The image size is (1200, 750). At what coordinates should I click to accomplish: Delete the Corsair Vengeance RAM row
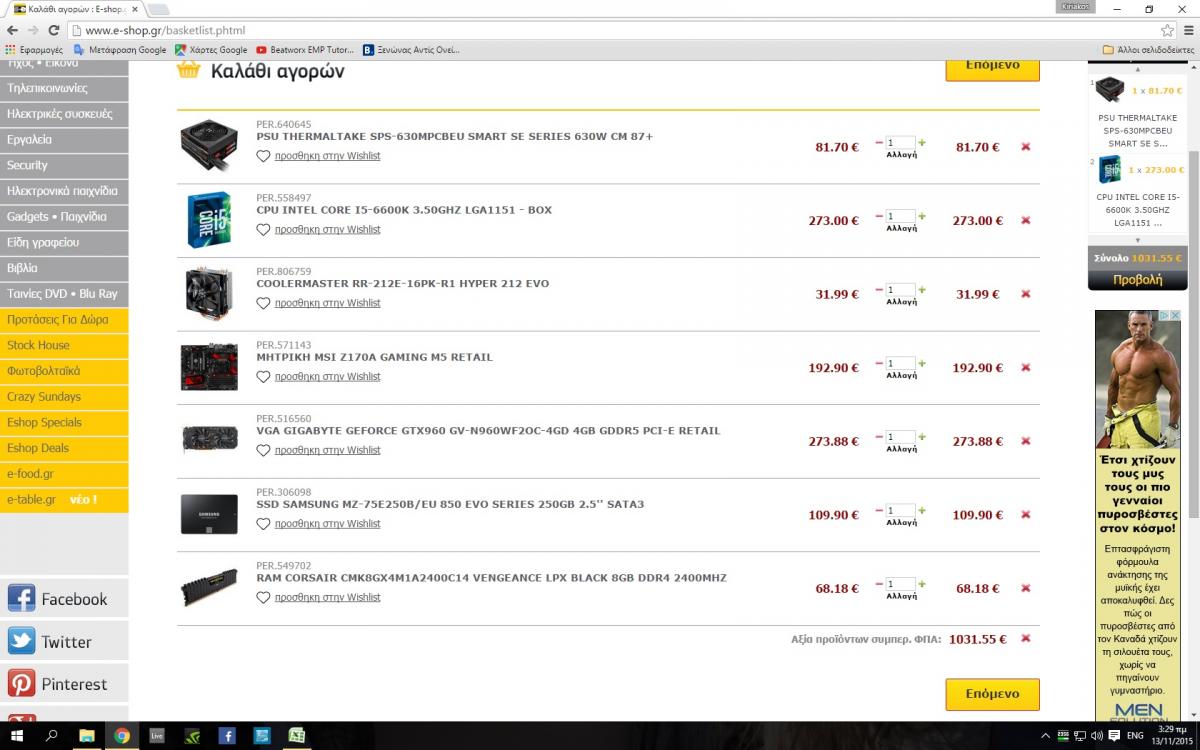click(1025, 588)
